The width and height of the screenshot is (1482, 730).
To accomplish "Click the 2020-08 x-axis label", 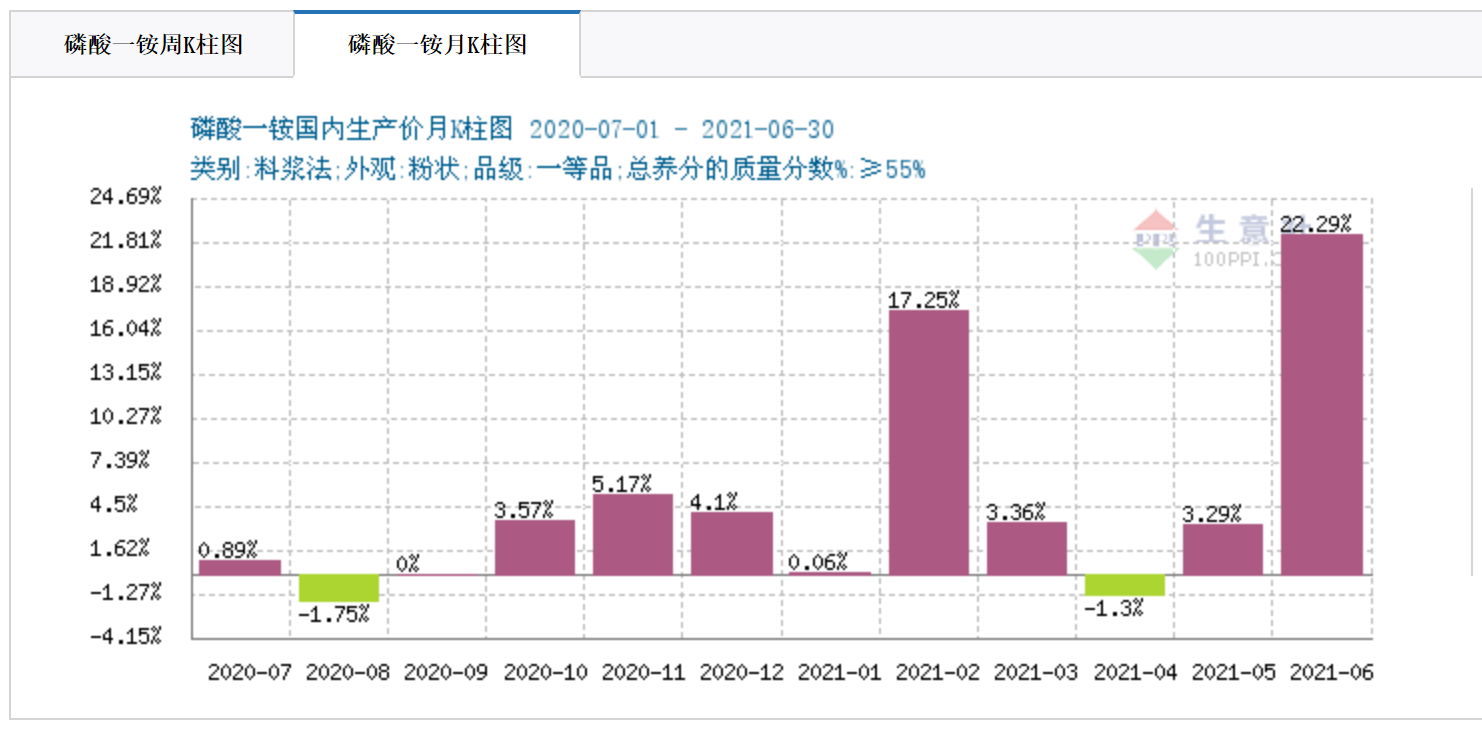I will point(347,672).
